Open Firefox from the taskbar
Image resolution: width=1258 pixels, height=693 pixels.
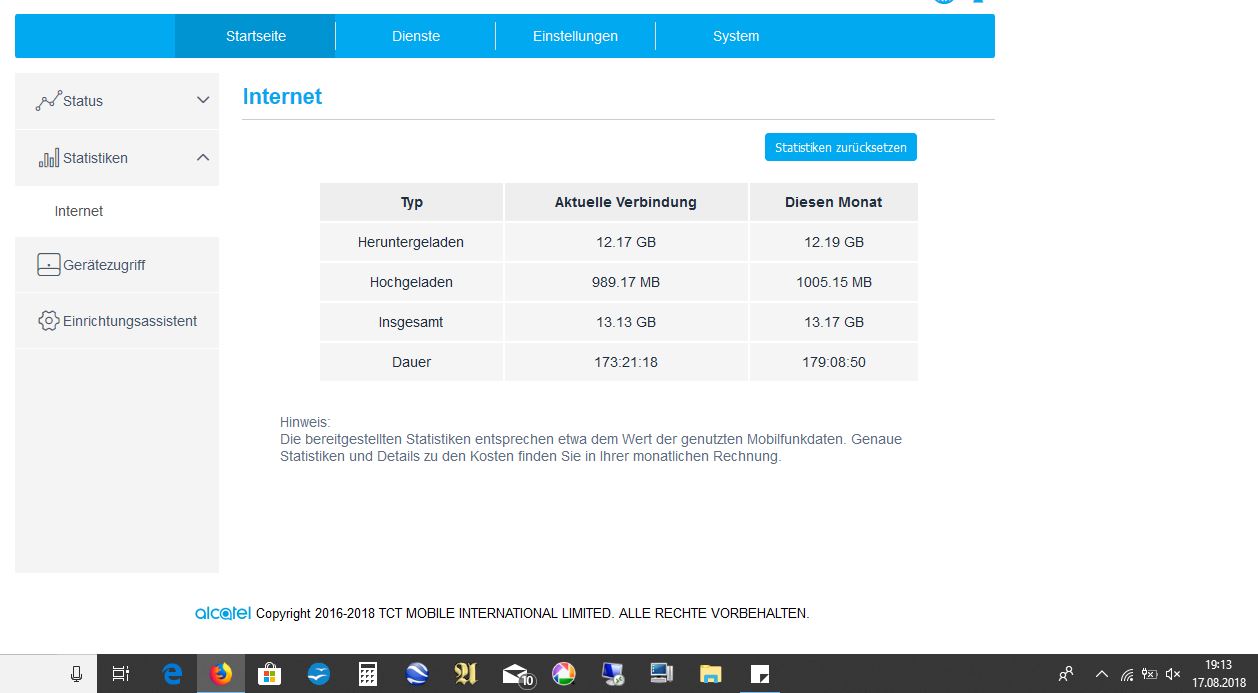coord(220,674)
